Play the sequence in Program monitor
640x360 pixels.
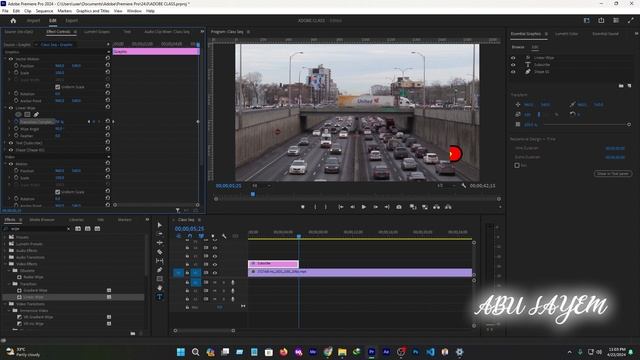(364, 207)
